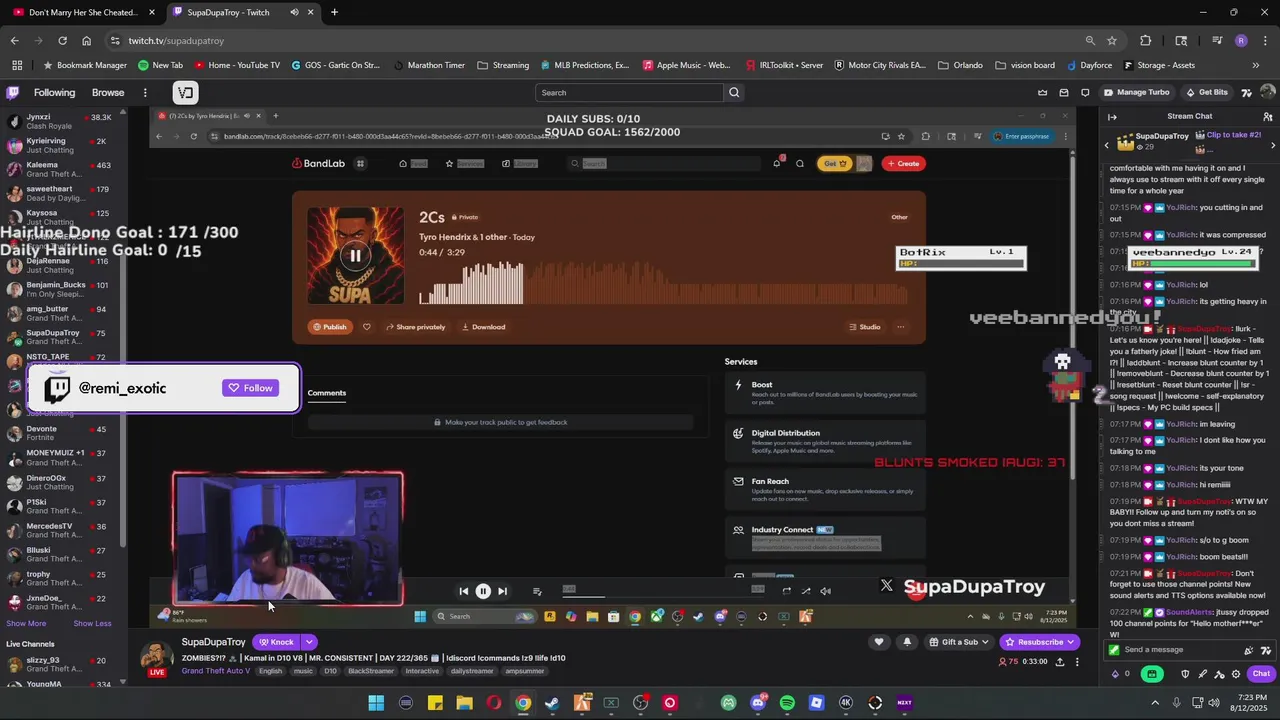Viewport: 1280px width, 720px height.
Task: Click Show Less in followed channels
Action: 92,623
